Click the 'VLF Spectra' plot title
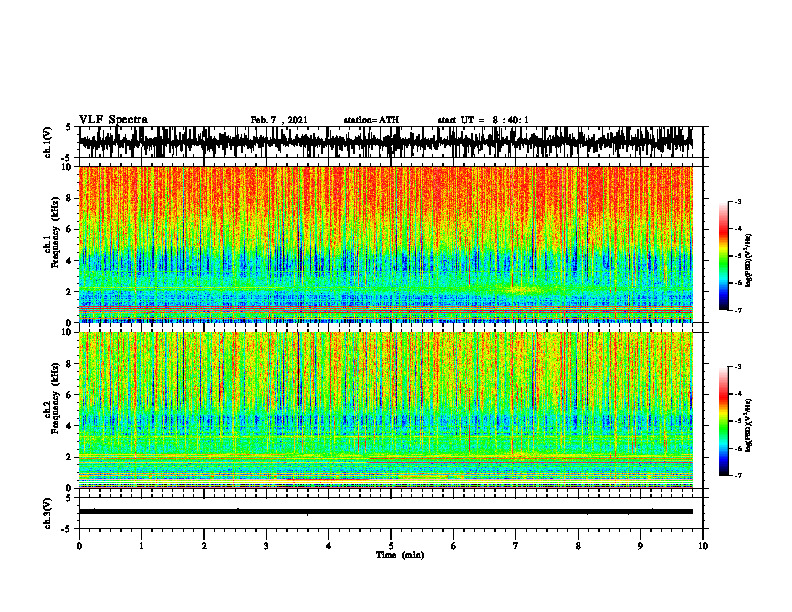 point(113,120)
